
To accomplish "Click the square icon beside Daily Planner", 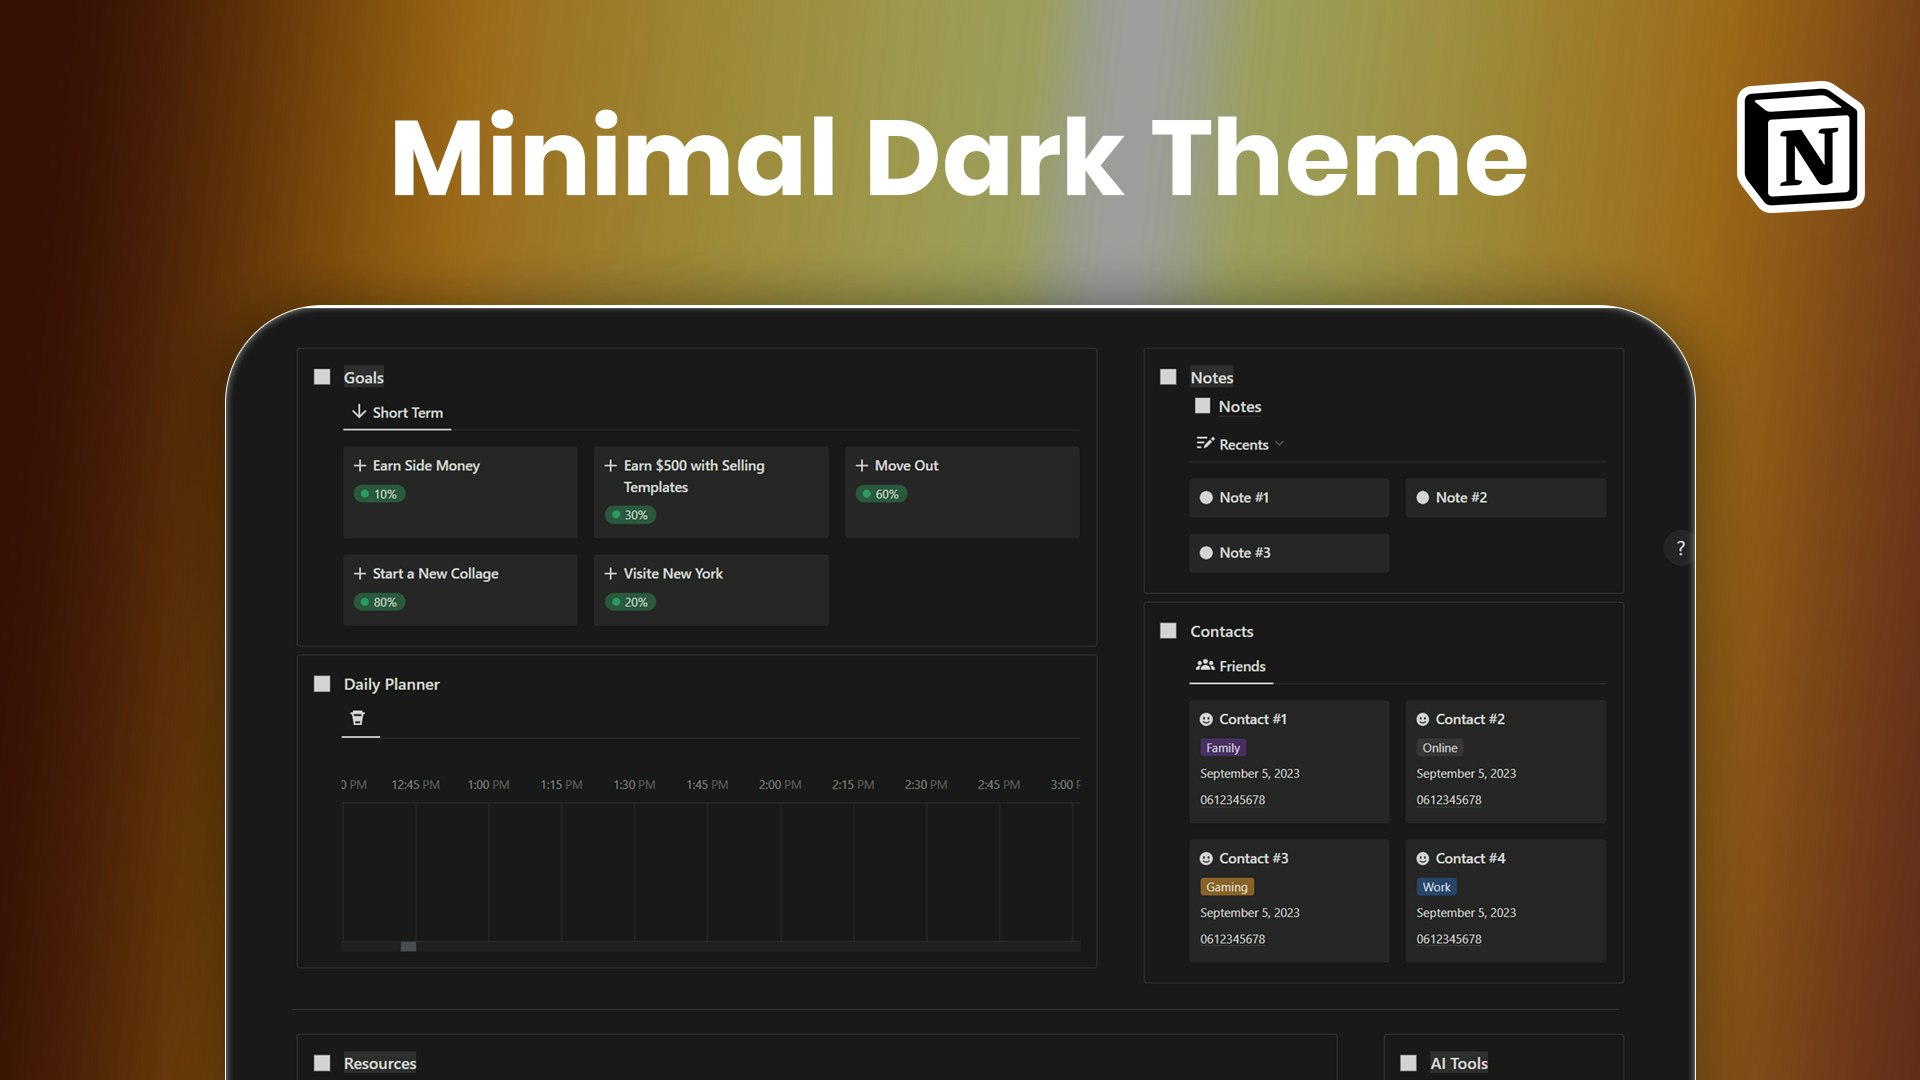I will 322,684.
